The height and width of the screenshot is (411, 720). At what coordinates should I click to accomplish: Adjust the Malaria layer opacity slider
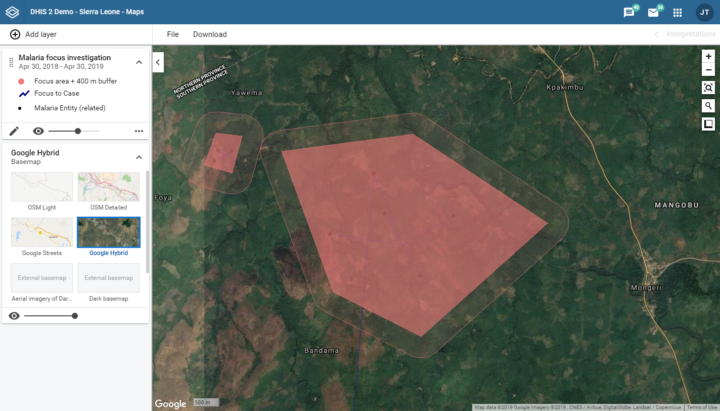[74, 131]
